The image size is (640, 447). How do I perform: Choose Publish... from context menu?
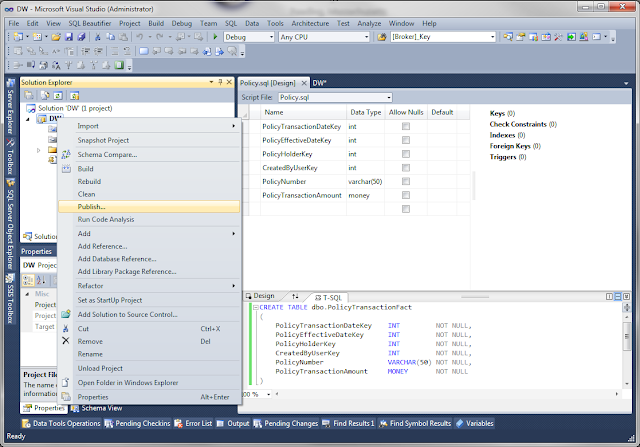(x=149, y=207)
